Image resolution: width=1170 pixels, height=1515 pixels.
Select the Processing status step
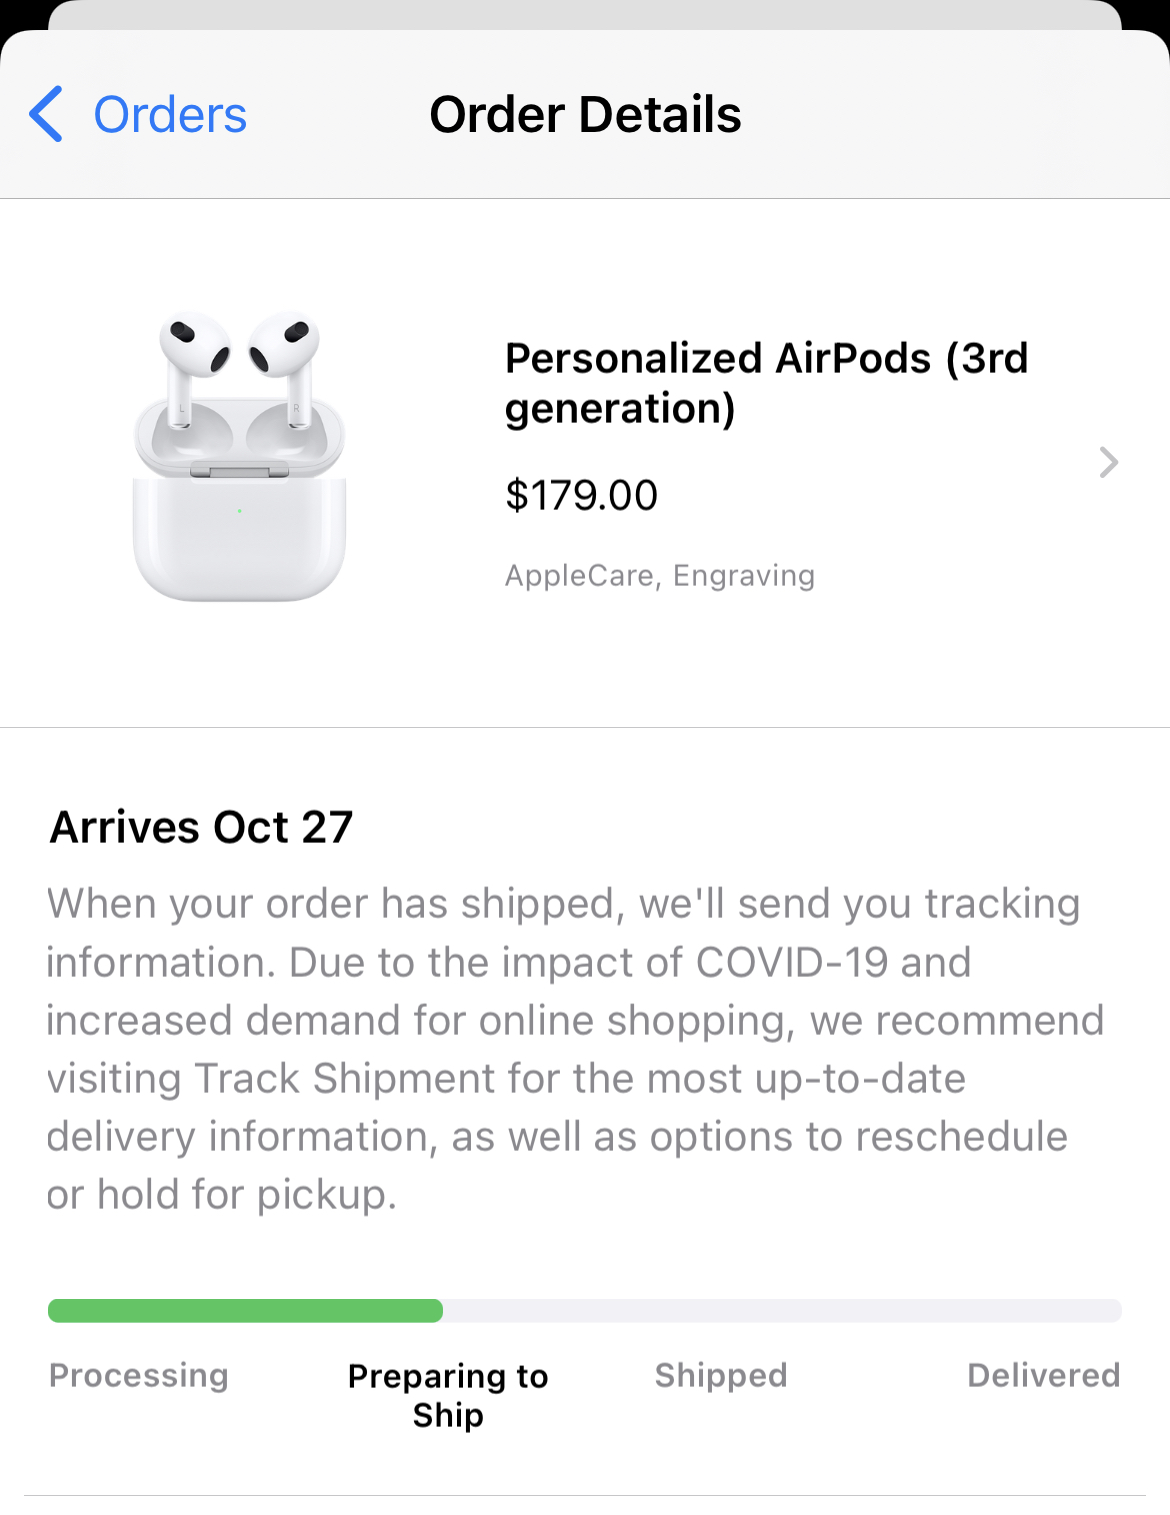(x=139, y=1375)
